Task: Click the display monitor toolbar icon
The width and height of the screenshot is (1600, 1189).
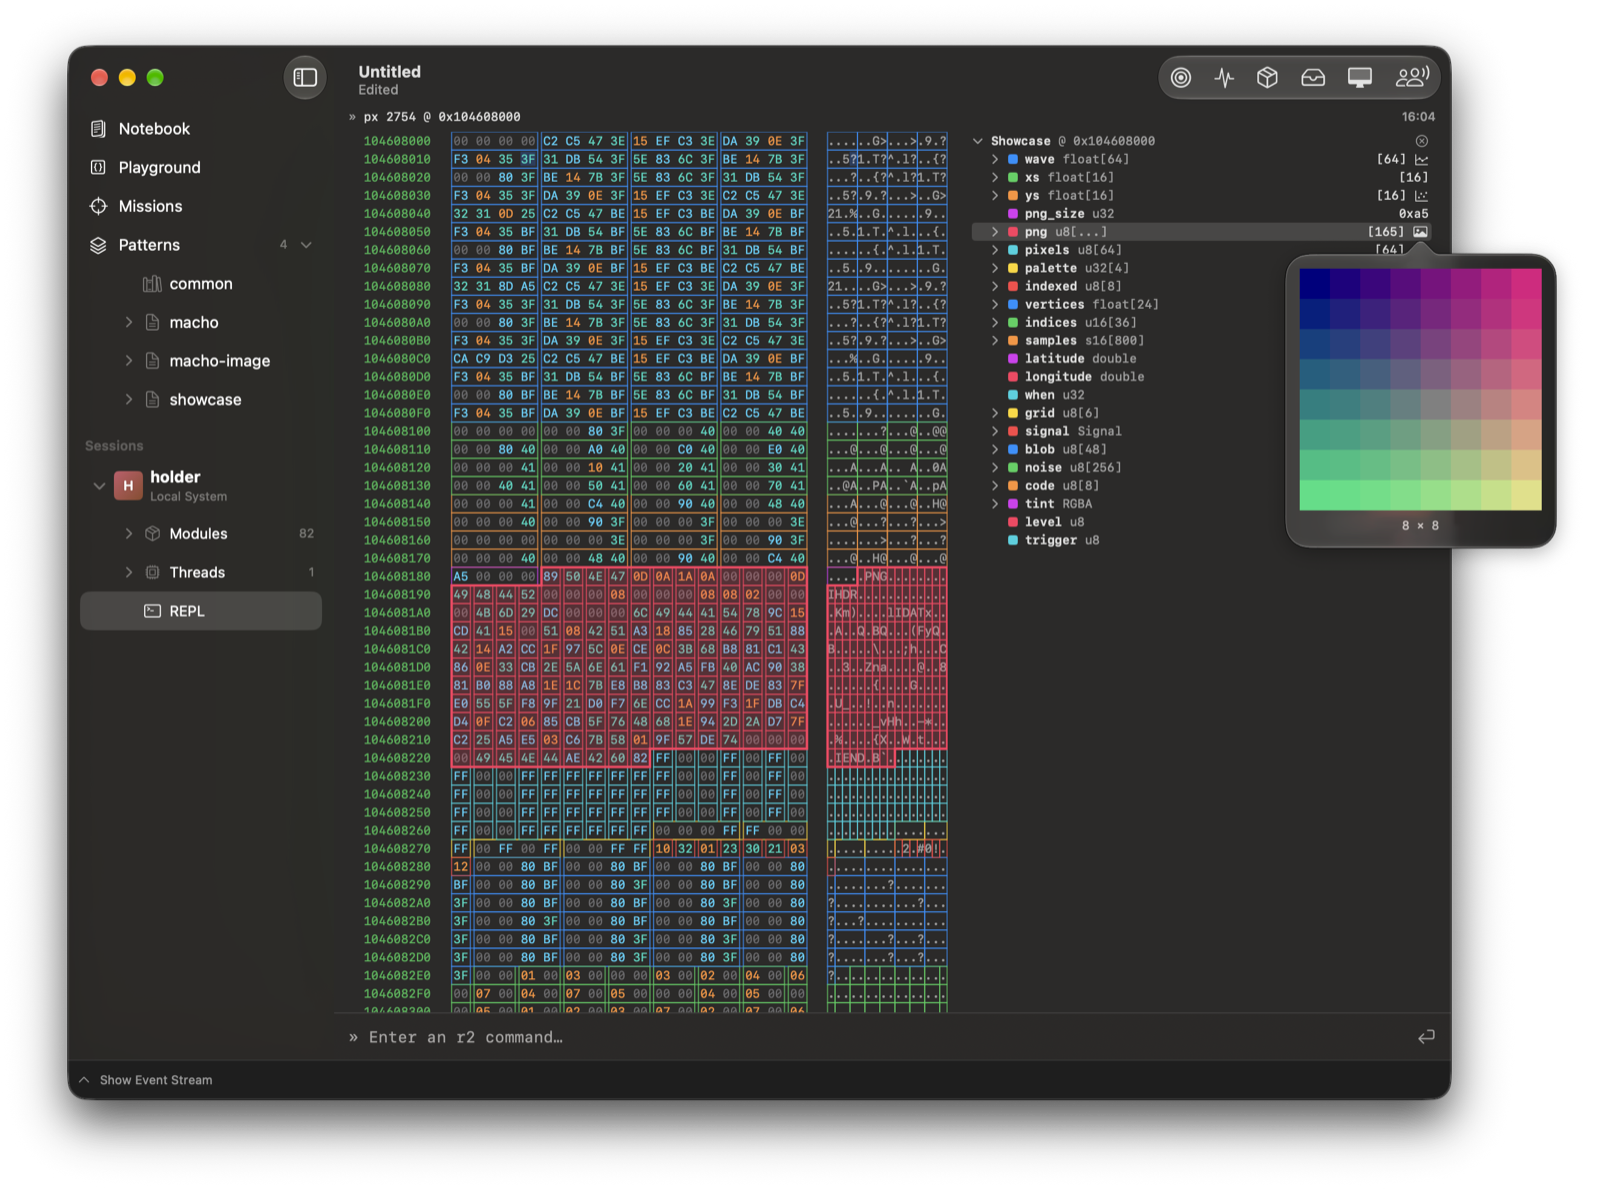Action: [x=1360, y=78]
